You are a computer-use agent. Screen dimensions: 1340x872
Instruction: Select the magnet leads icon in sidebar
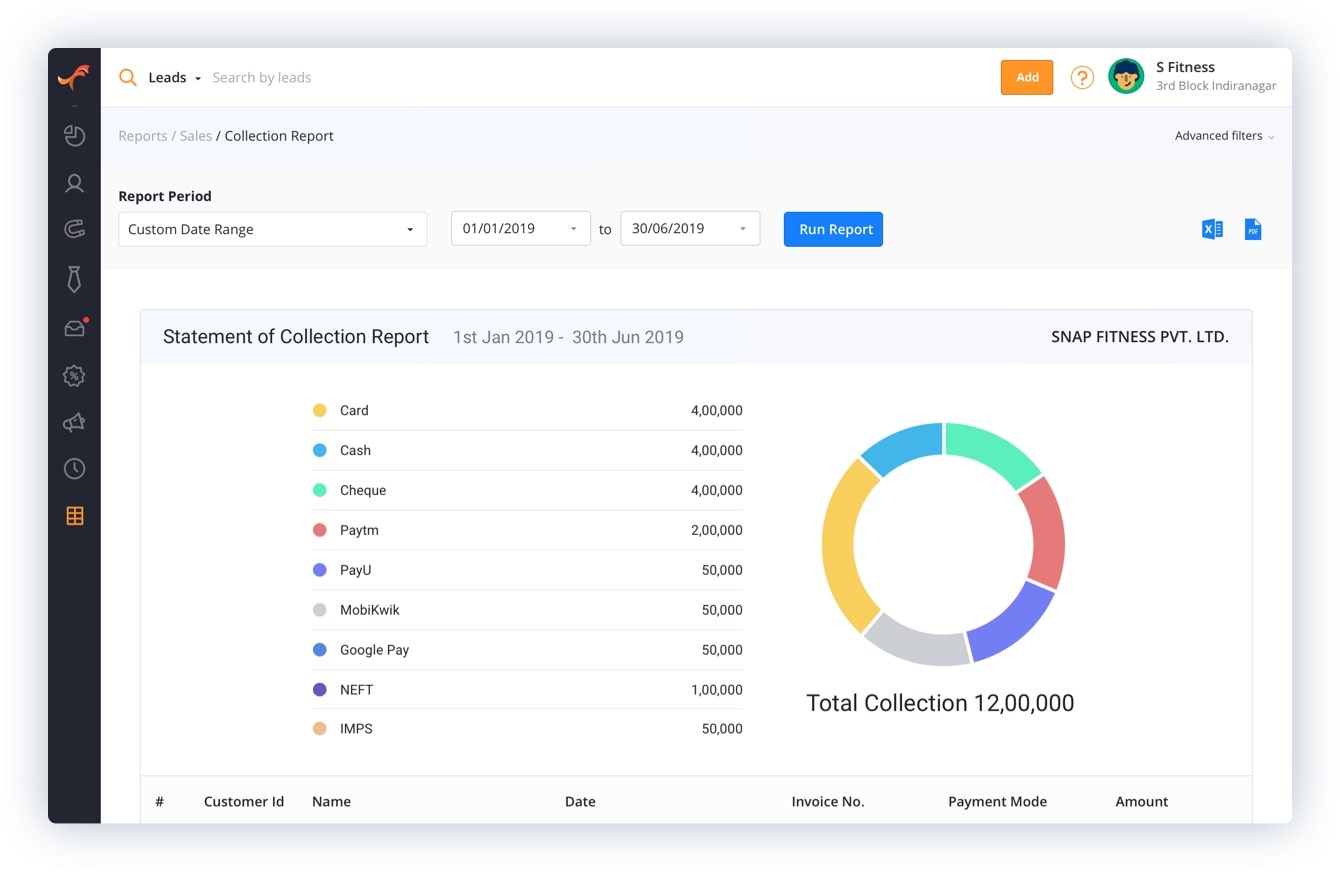(74, 230)
